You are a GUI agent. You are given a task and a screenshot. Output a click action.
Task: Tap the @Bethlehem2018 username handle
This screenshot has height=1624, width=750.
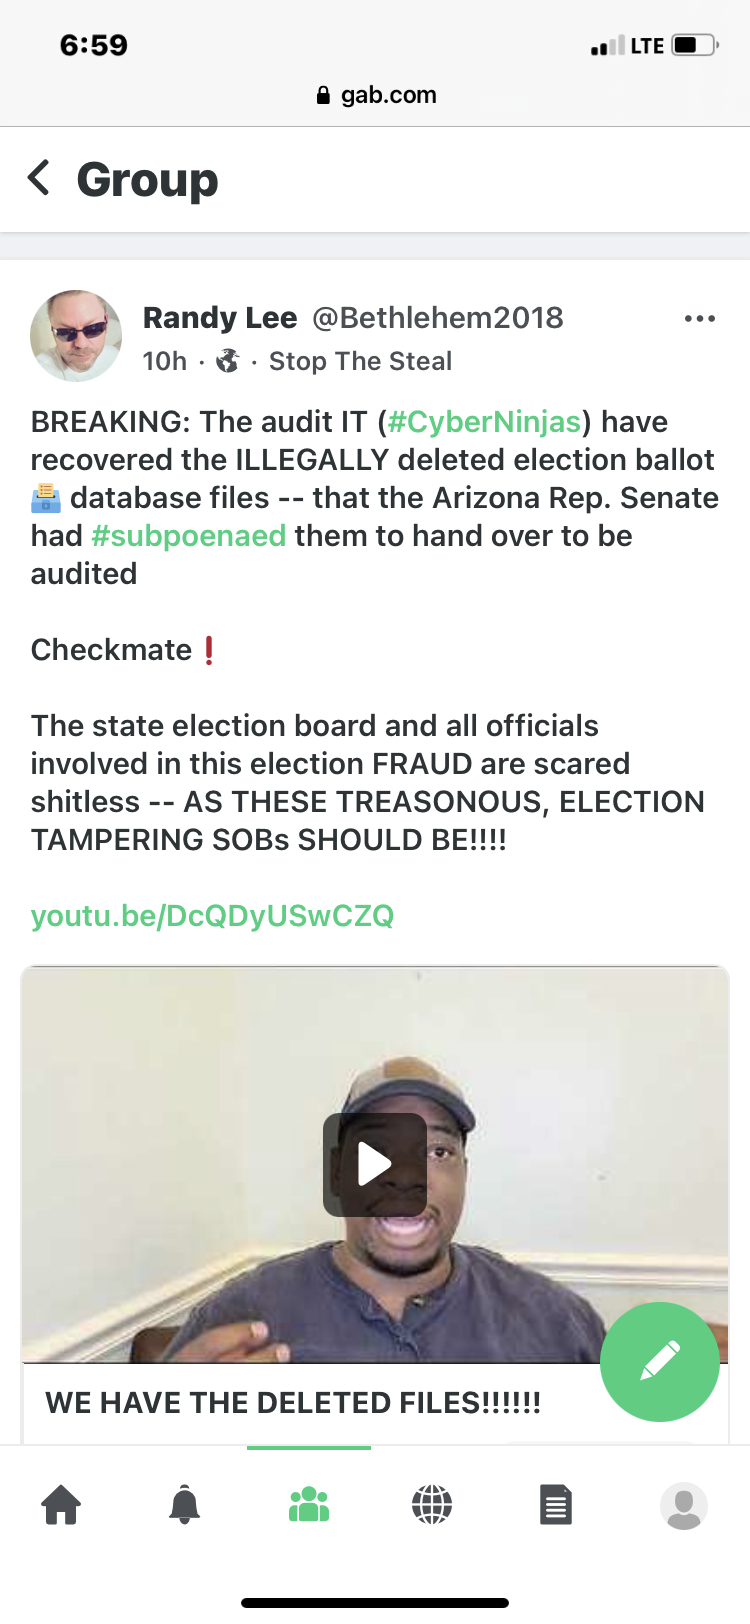click(x=438, y=318)
